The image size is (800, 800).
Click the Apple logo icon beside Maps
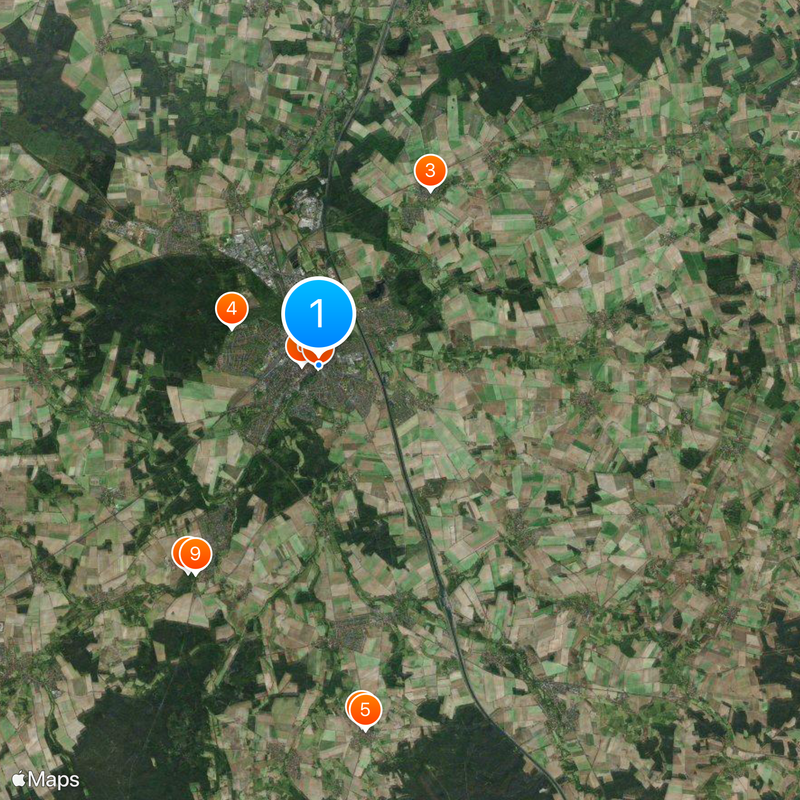[x=19, y=779]
